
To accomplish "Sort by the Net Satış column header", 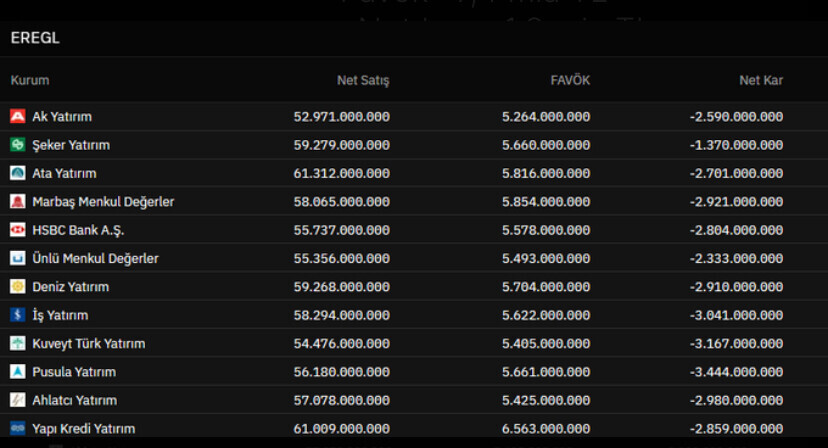I will [x=363, y=80].
